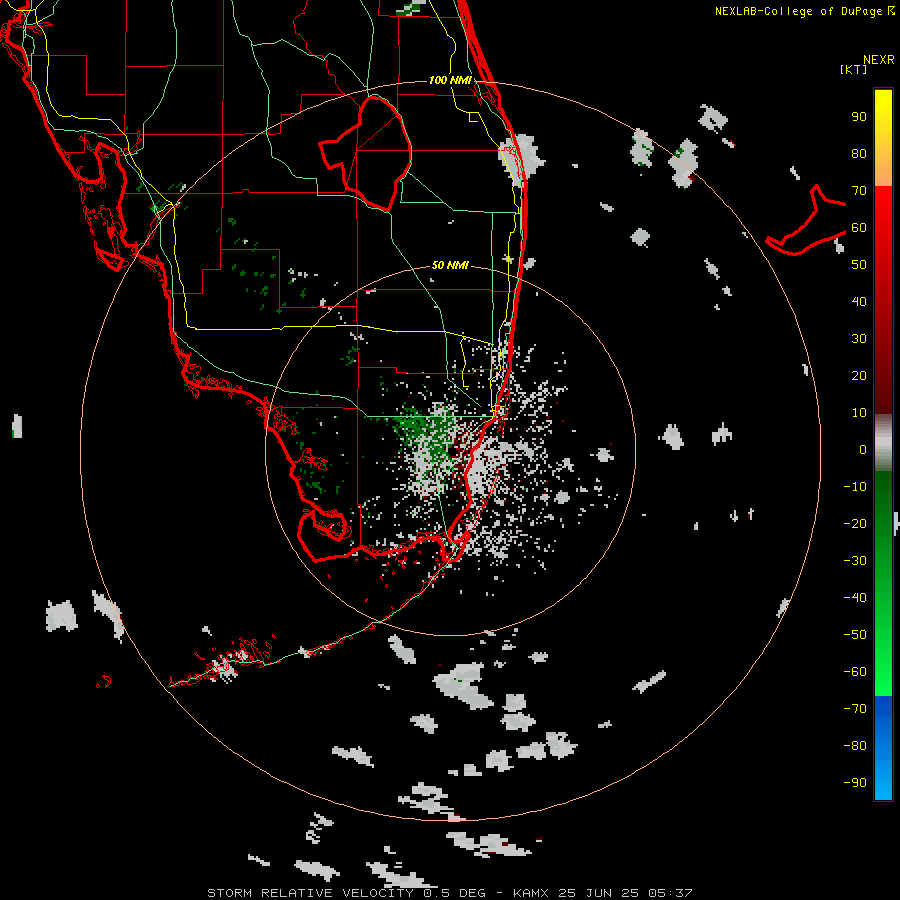Click the 50 NMI range ring label
Viewport: 900px width, 900px height.
[x=450, y=265]
